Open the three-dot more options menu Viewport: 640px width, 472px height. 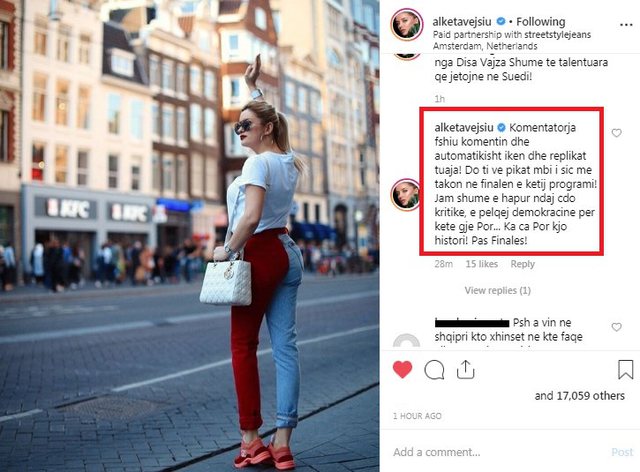click(626, 25)
